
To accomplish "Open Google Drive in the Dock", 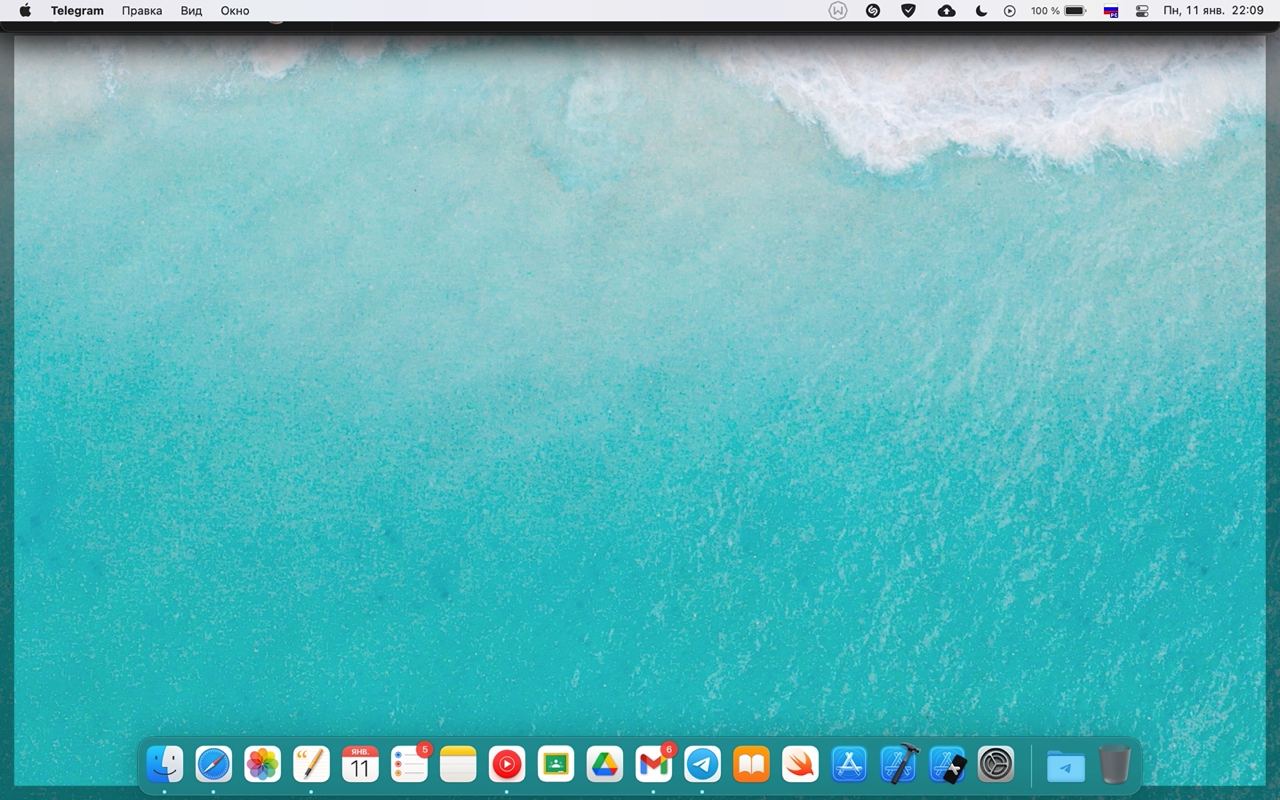I will 605,765.
